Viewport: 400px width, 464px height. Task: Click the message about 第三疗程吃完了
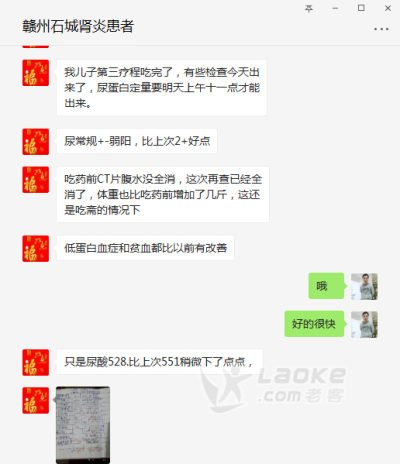[162, 88]
